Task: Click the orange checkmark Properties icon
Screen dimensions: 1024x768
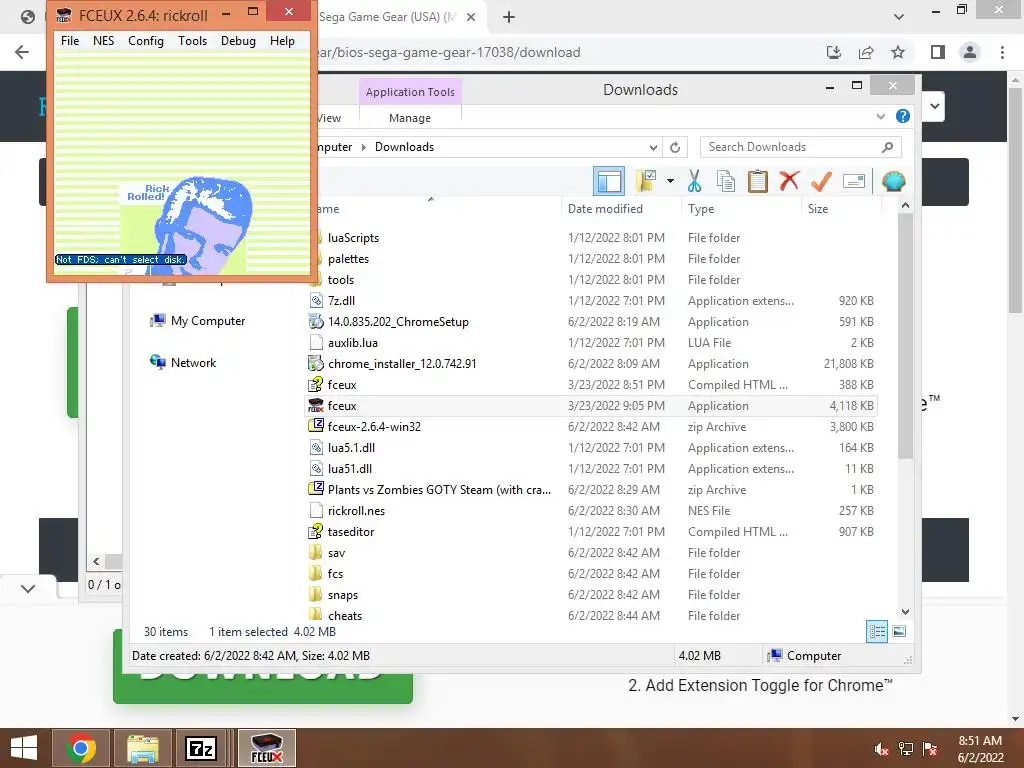Action: tap(821, 181)
